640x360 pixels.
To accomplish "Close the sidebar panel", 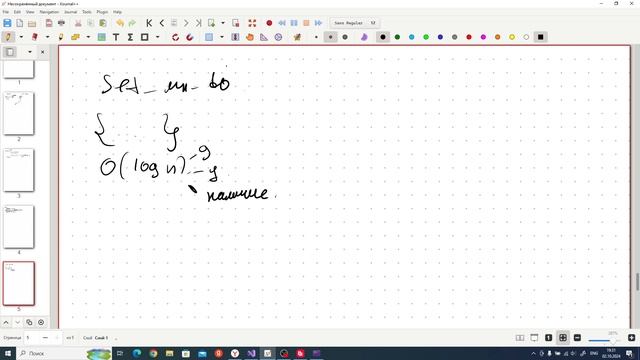I will (x=42, y=52).
